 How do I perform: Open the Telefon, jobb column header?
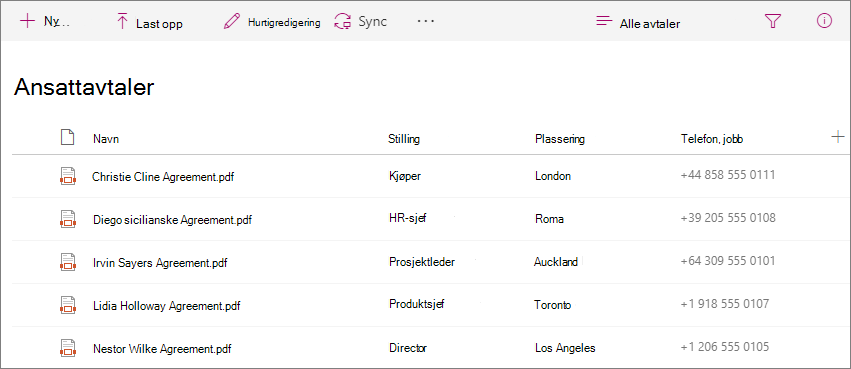pyautogui.click(x=712, y=139)
